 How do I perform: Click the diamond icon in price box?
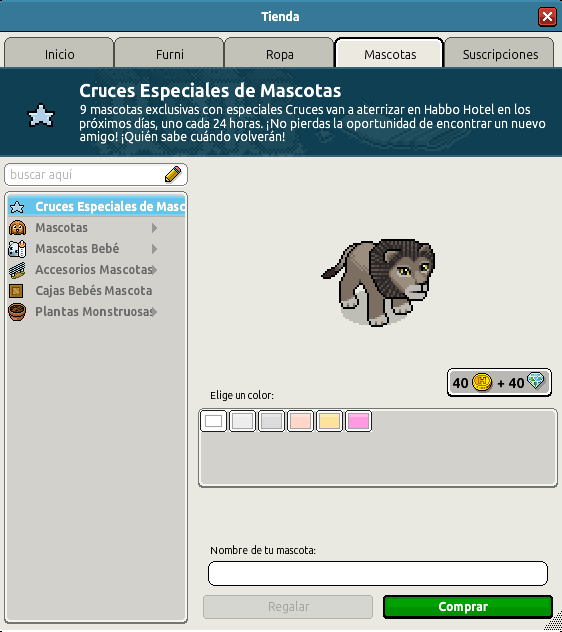pyautogui.click(x=536, y=380)
